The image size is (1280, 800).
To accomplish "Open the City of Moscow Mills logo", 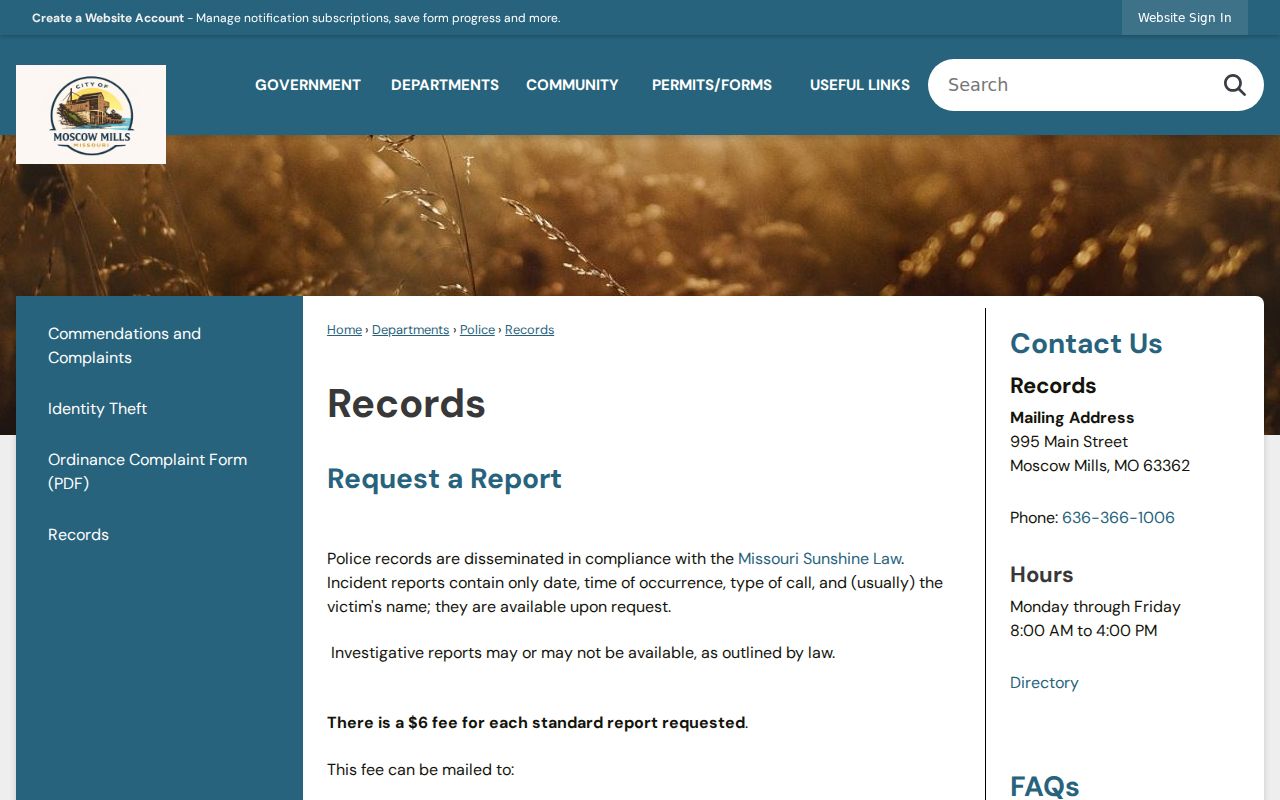I will tap(91, 114).
